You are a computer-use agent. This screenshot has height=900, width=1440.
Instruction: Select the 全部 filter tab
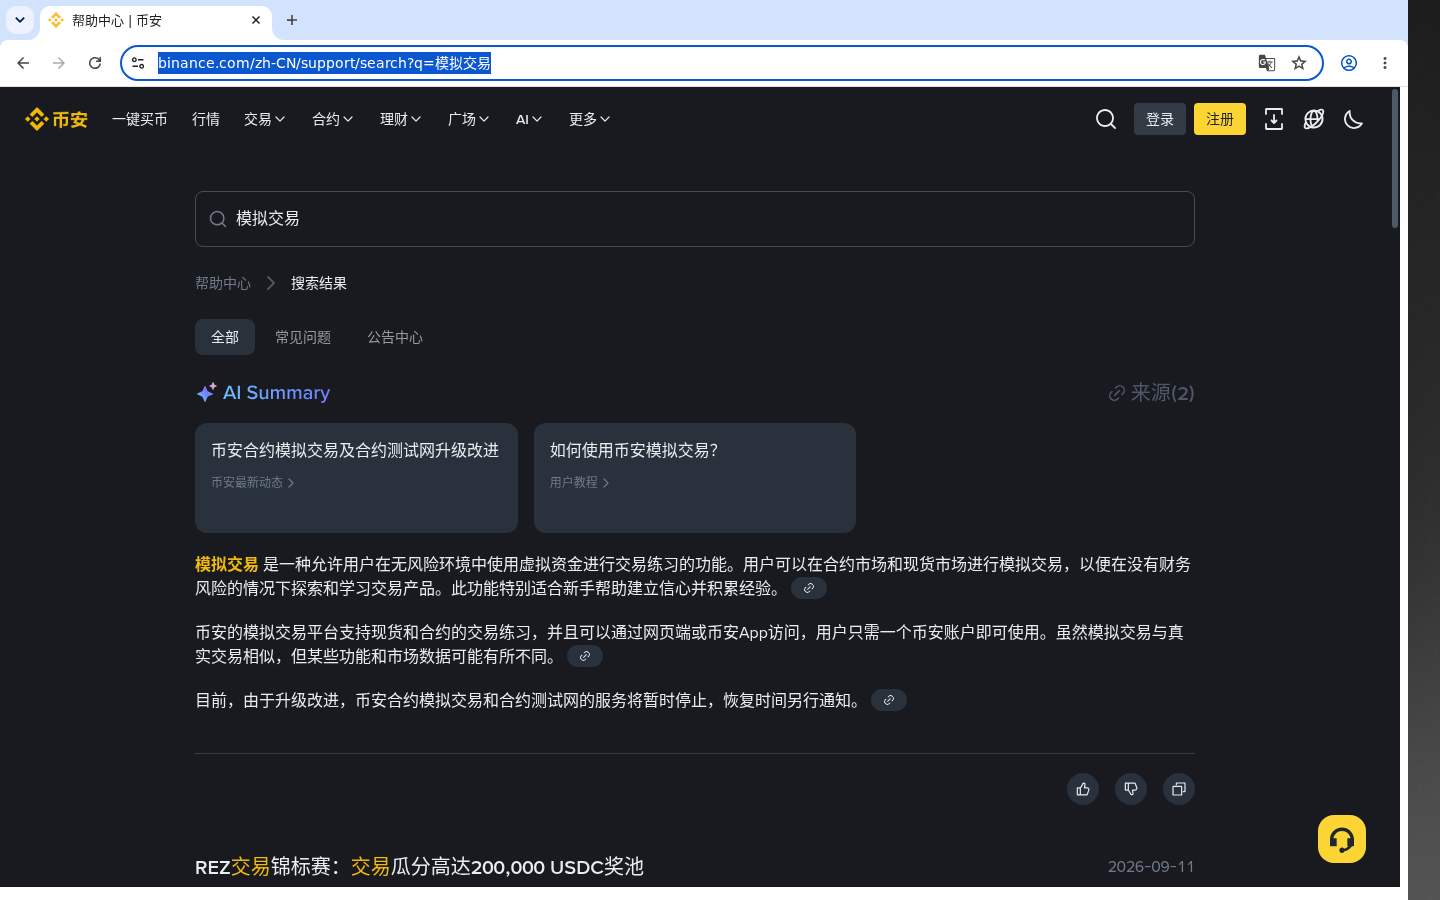(x=225, y=337)
